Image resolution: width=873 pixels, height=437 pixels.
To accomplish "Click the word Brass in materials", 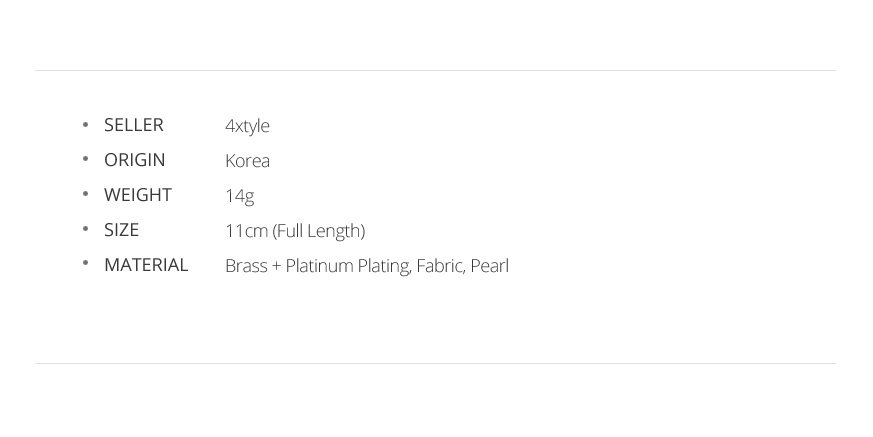I will tap(247, 266).
